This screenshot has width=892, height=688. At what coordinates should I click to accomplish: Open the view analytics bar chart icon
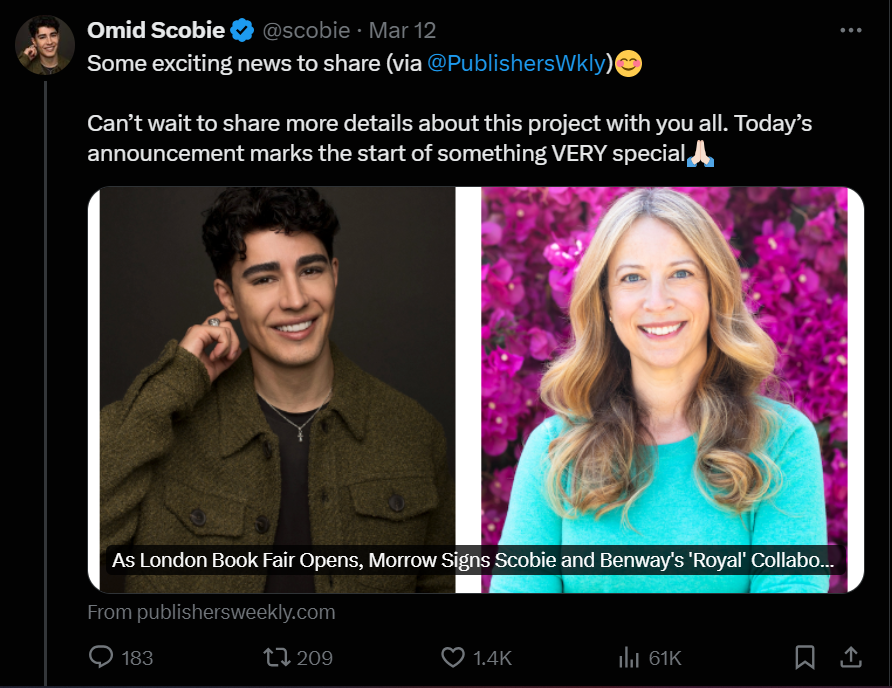(629, 657)
